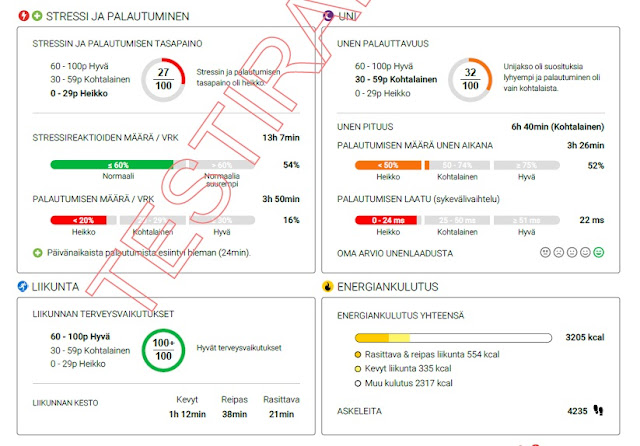Click bold 30 - 59p Kohtalainen in sleep card

click(x=396, y=80)
